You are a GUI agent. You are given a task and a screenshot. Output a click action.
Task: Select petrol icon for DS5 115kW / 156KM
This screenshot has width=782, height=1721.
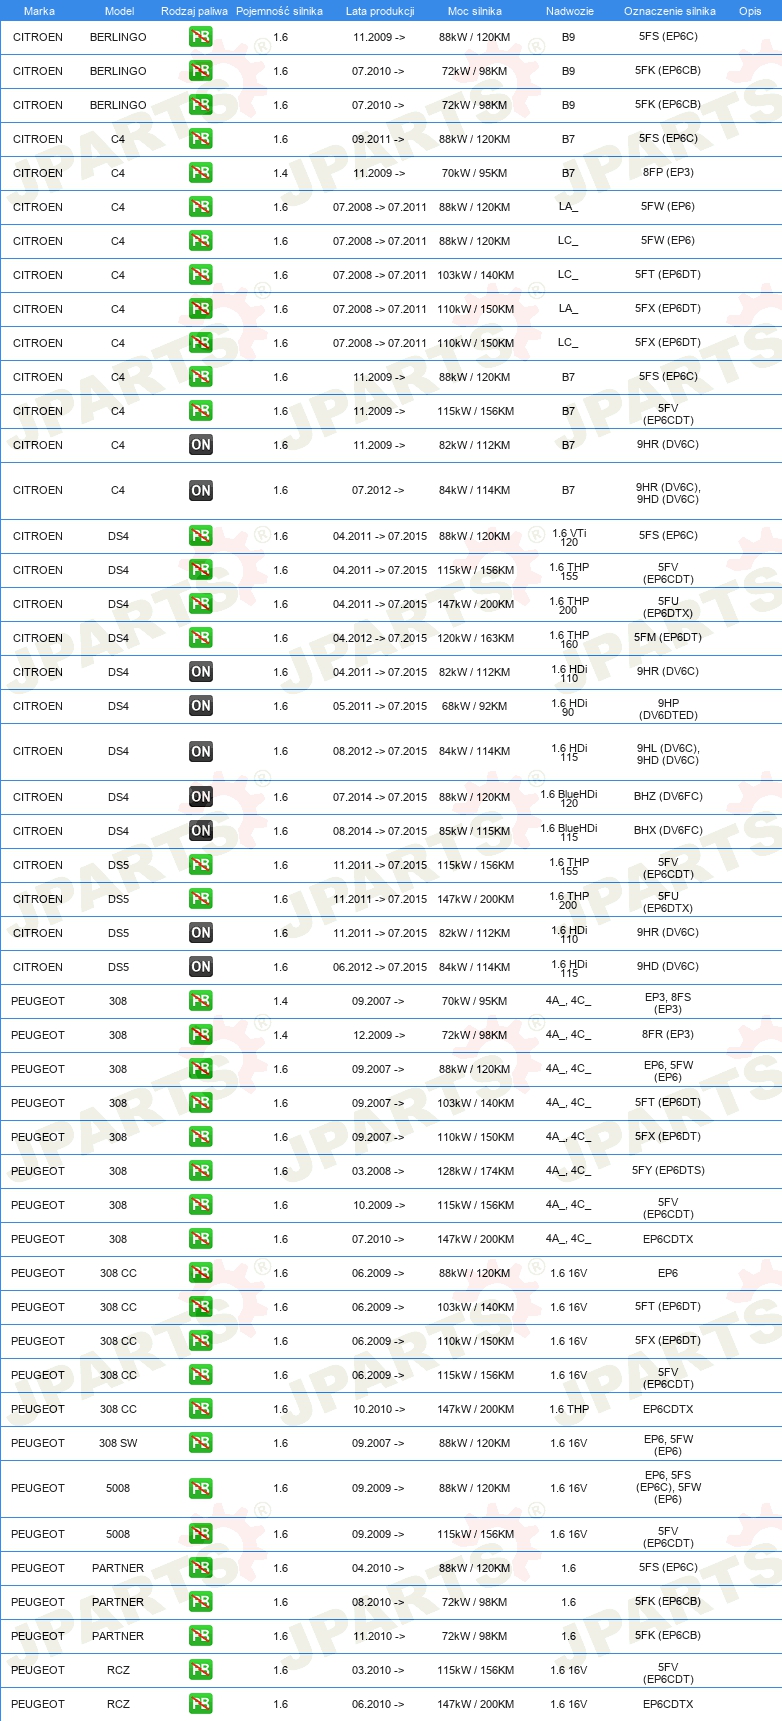(201, 865)
